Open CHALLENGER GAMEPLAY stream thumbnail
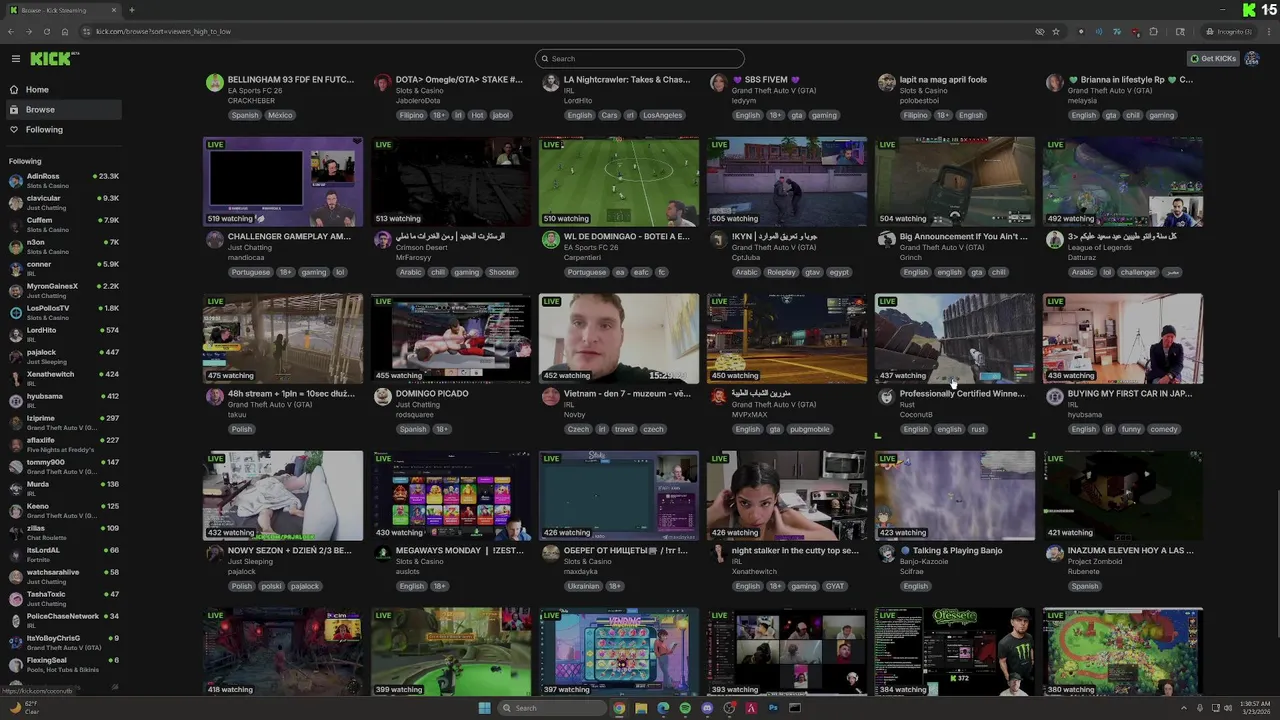 (283, 182)
